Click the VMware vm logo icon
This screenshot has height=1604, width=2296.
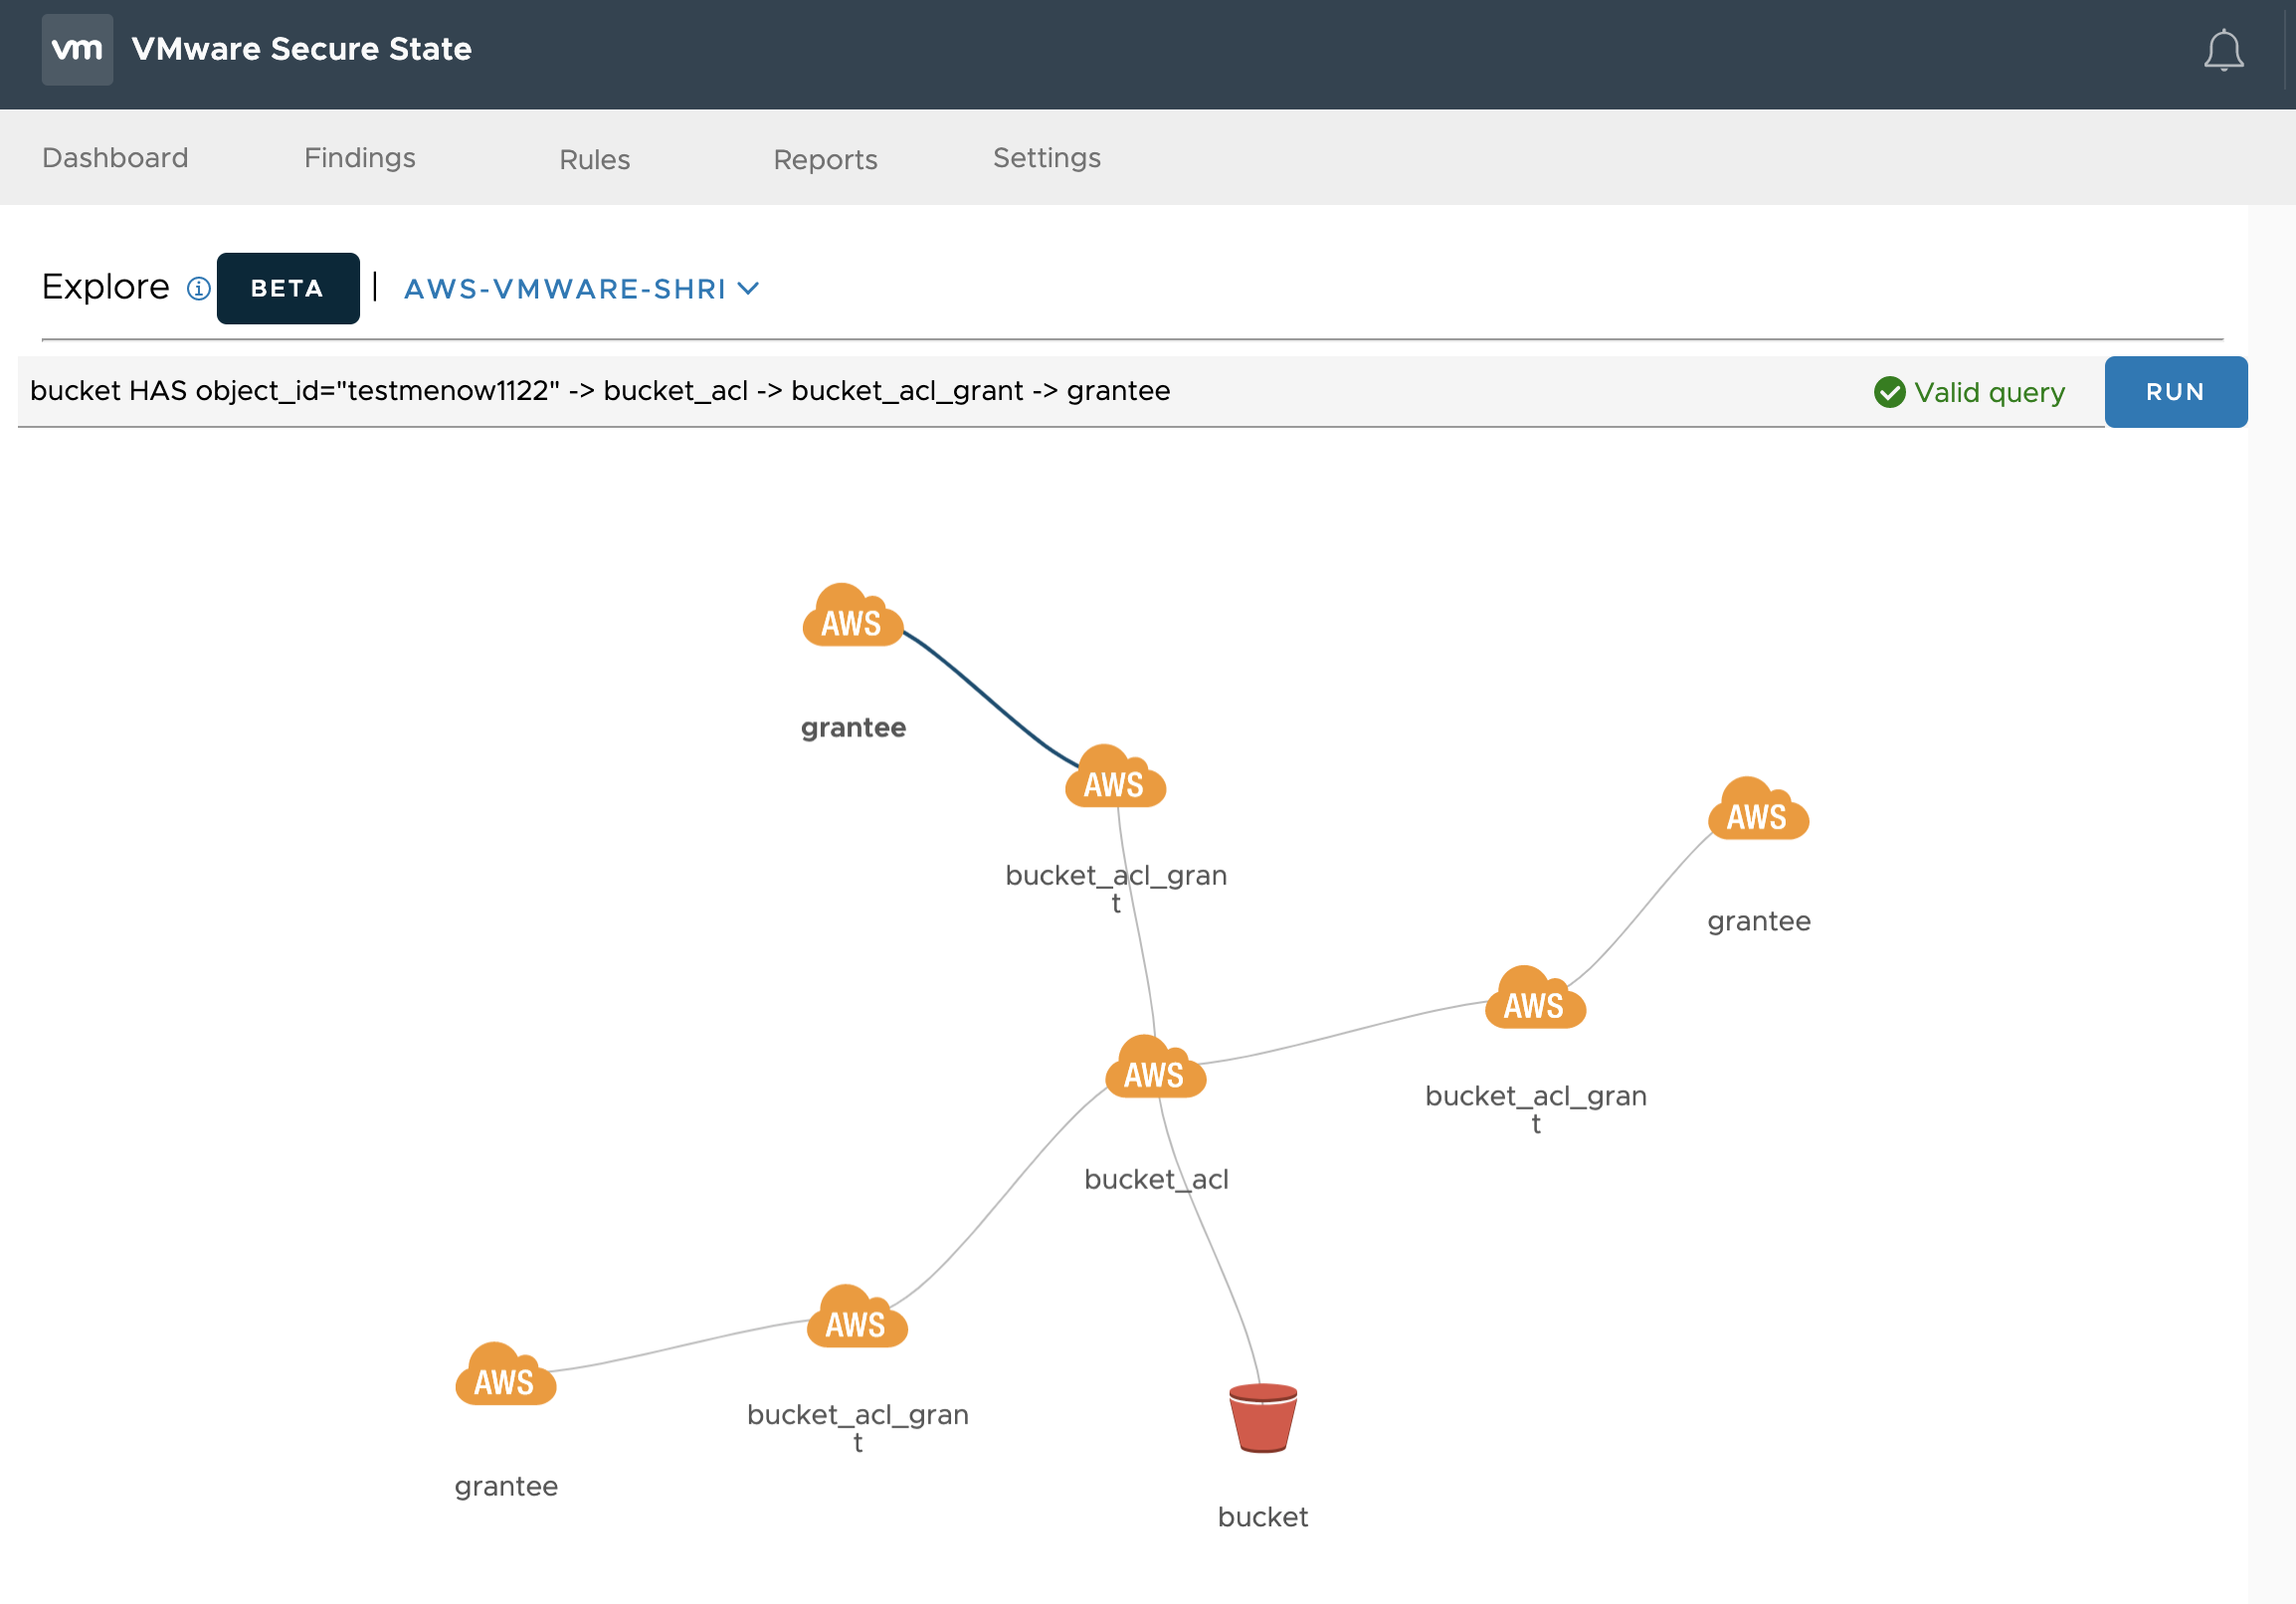[77, 49]
